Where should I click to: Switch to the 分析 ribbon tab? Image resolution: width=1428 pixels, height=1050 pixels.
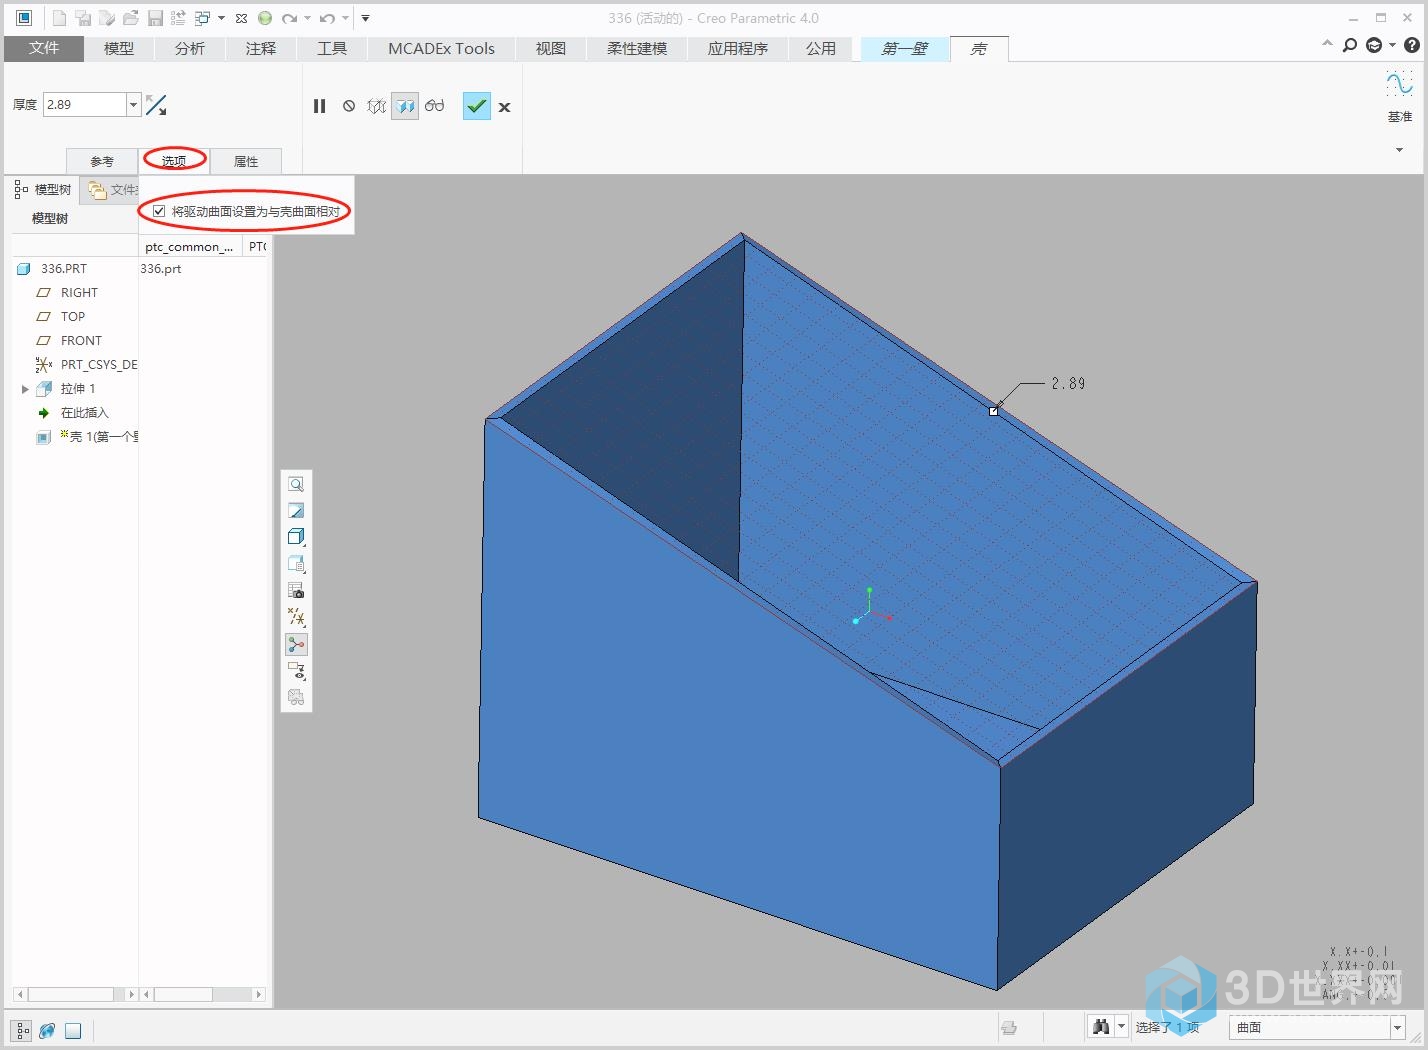[190, 48]
